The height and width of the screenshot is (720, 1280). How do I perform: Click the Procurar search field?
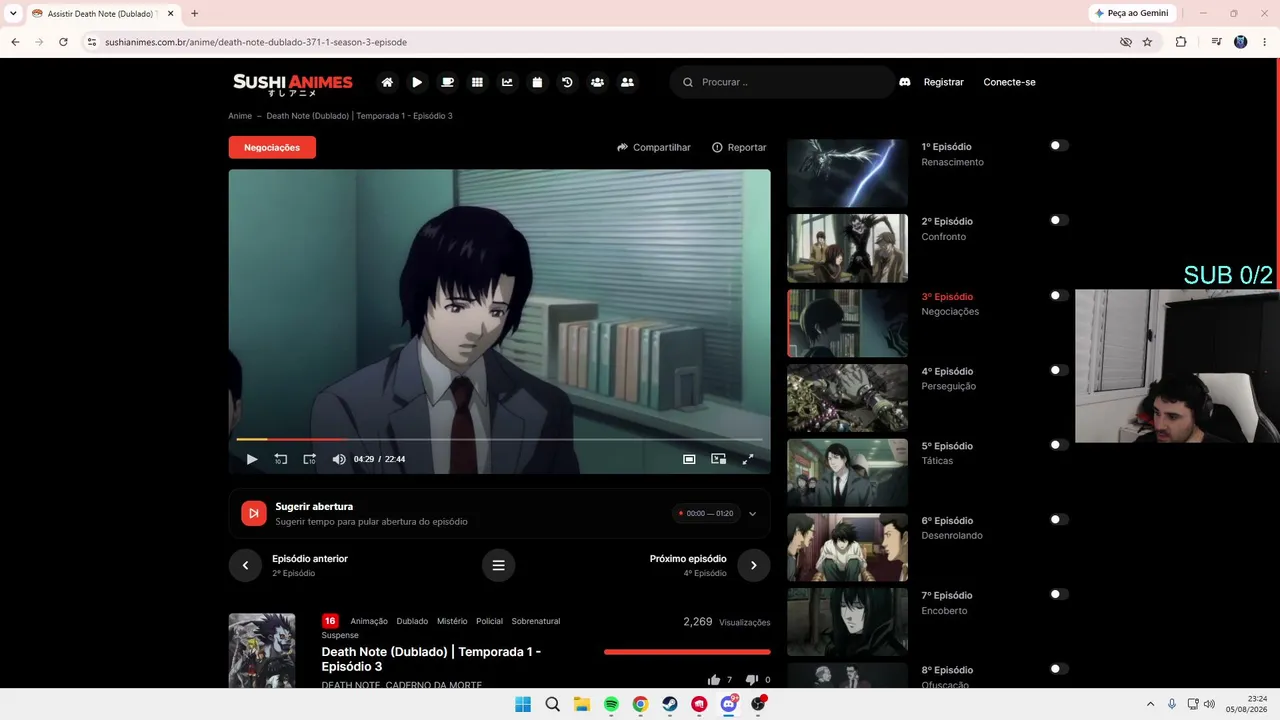point(782,82)
